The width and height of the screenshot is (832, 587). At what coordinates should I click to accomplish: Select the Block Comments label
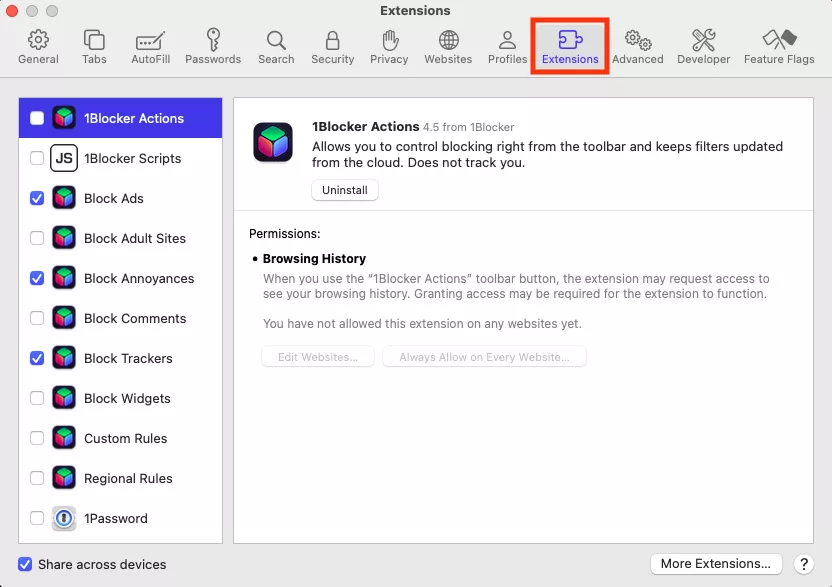point(135,318)
